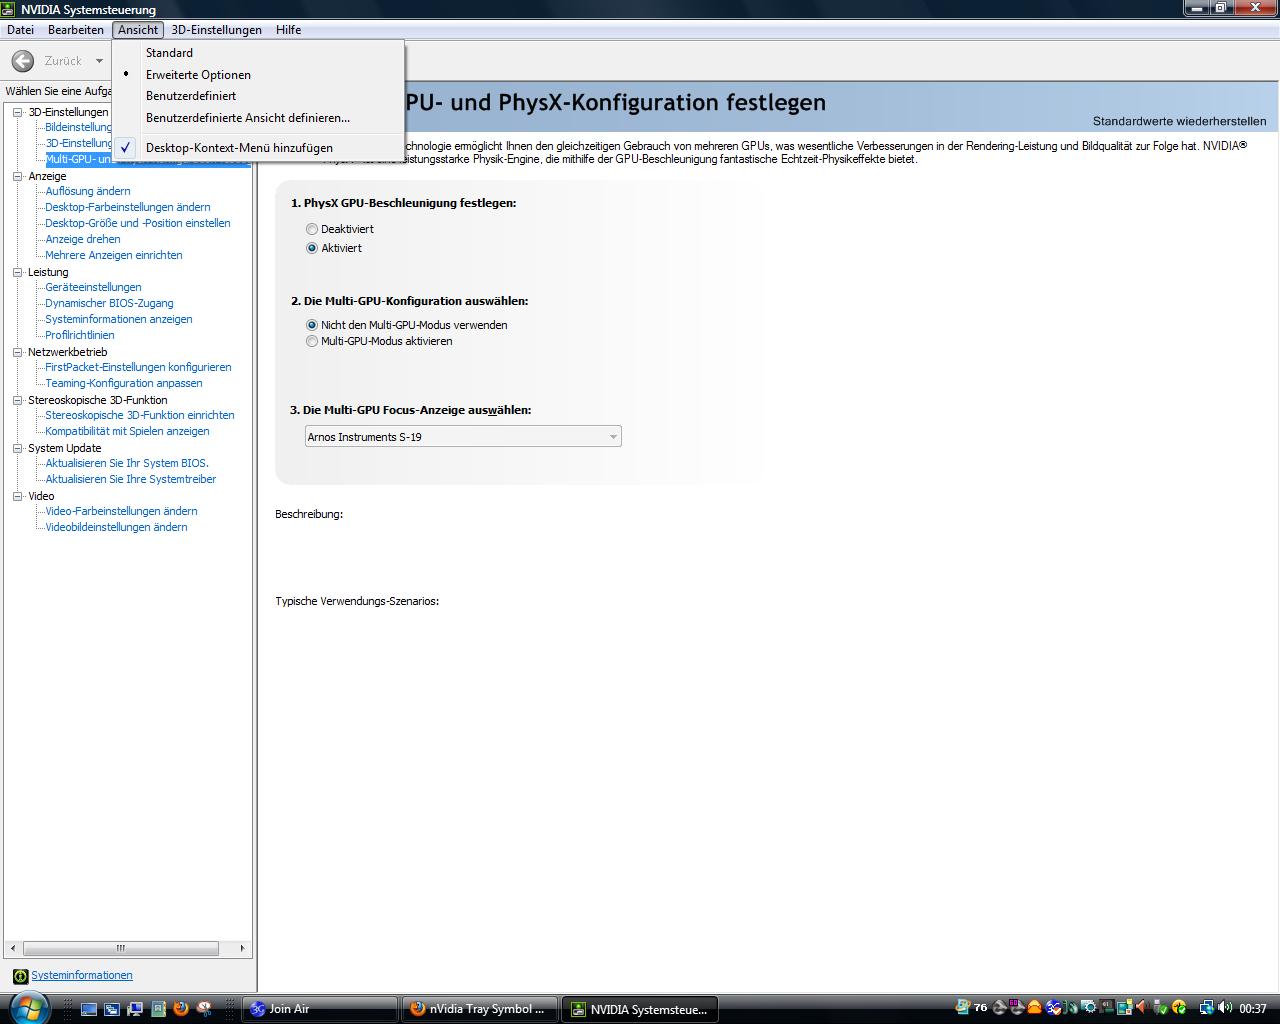The width and height of the screenshot is (1280, 1024).
Task: Choose Multi-GPU-Modus aktivieren
Action: [x=312, y=341]
